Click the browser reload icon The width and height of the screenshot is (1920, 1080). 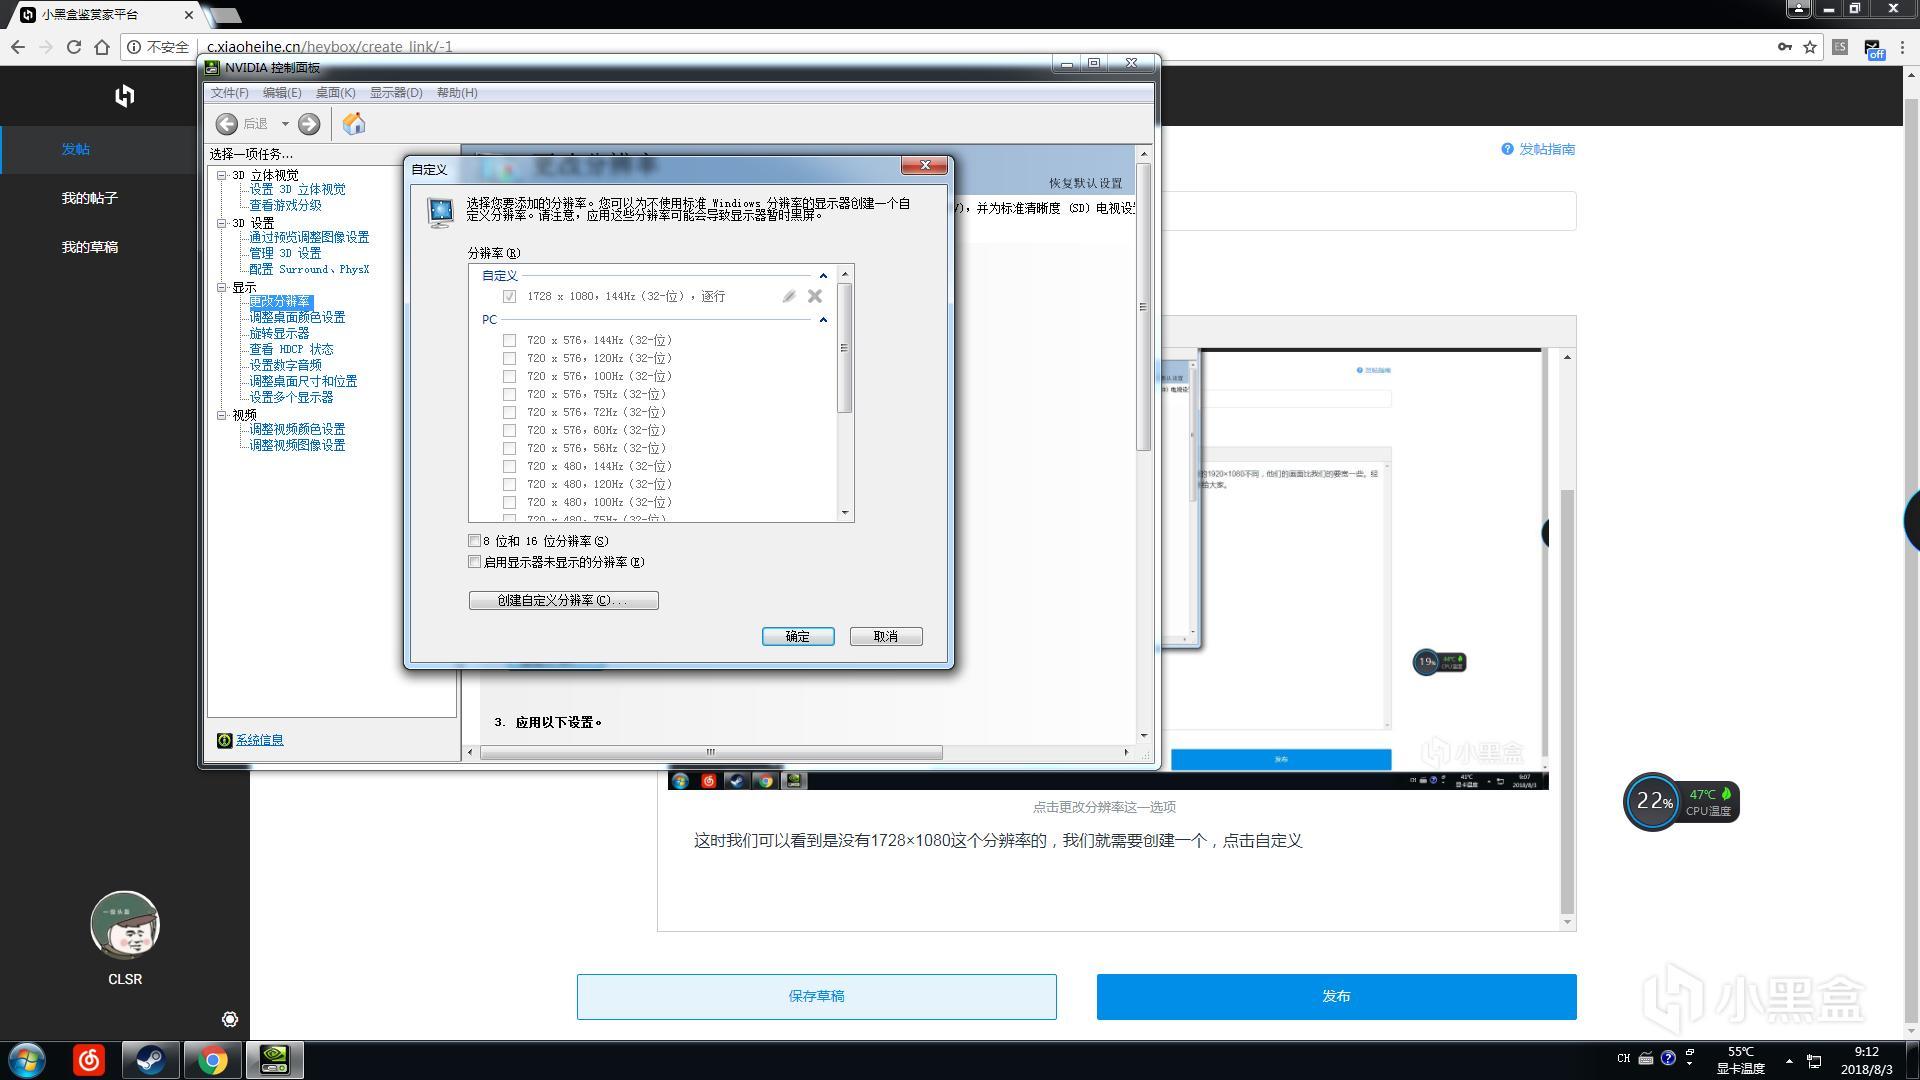point(74,47)
